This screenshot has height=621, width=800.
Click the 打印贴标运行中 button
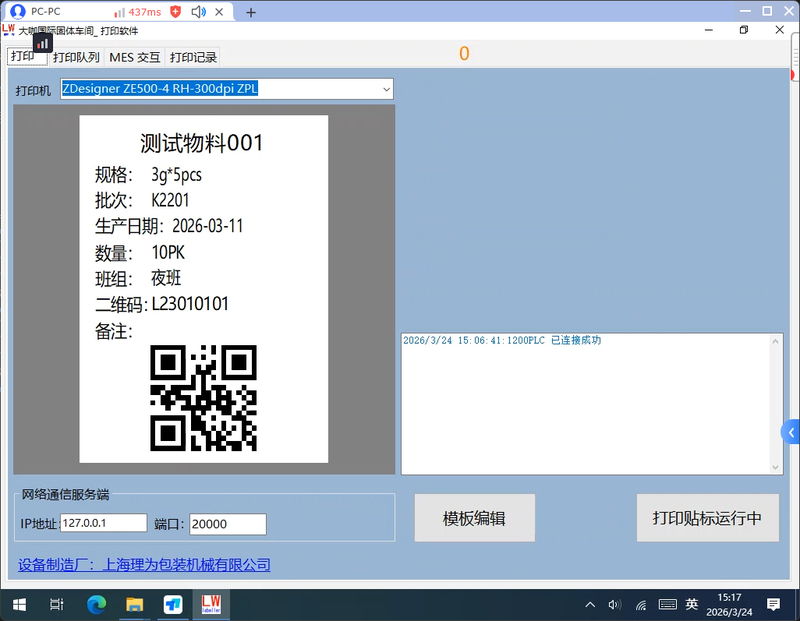pyautogui.click(x=708, y=518)
